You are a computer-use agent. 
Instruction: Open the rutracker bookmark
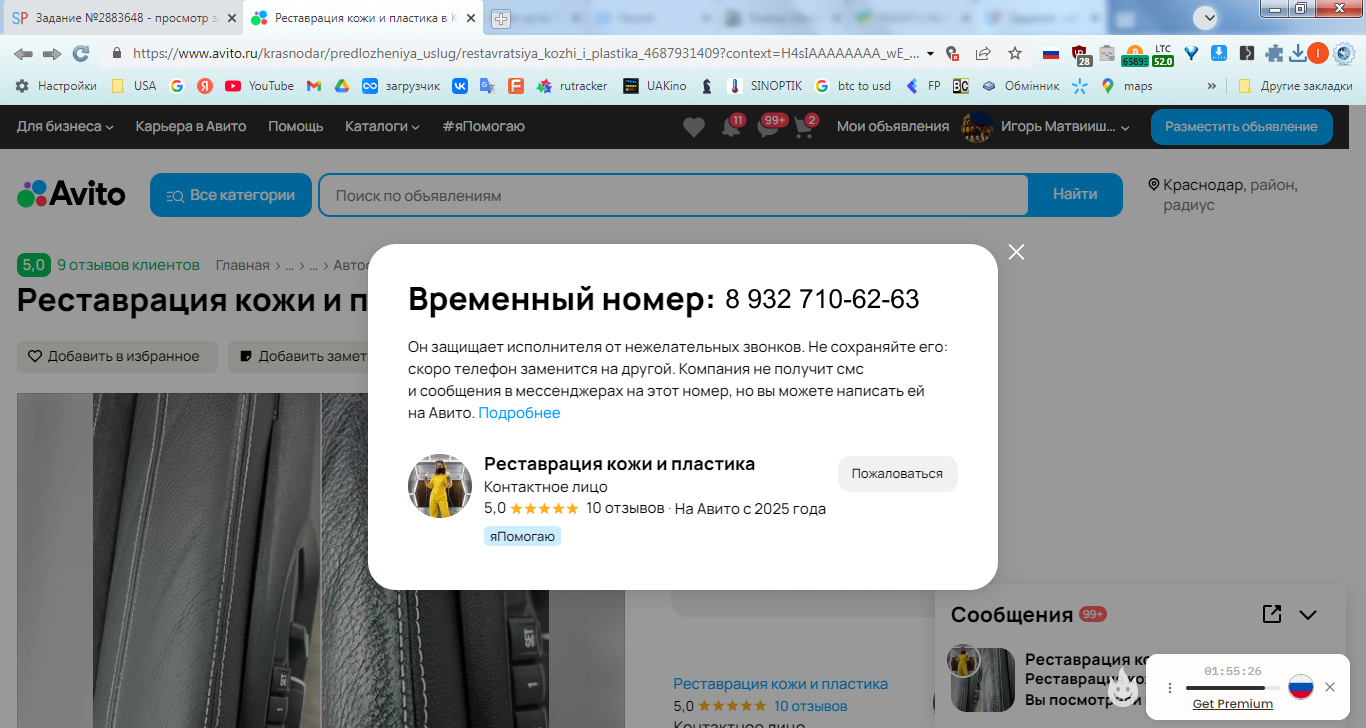572,86
